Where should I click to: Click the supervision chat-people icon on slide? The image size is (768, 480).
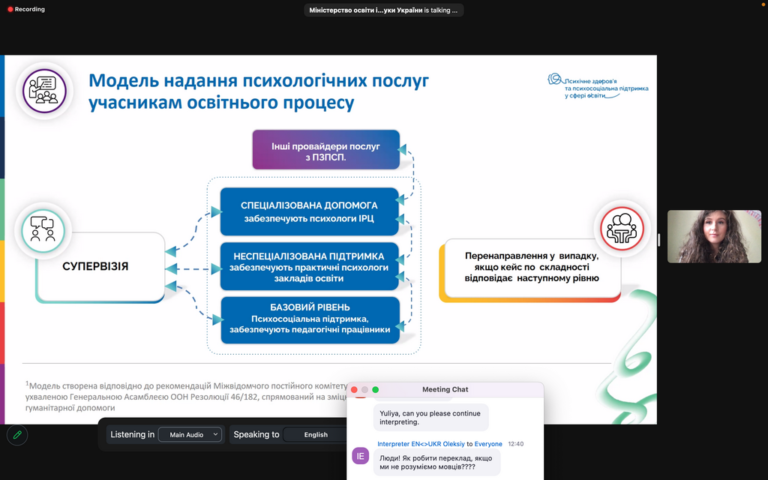click(x=42, y=228)
